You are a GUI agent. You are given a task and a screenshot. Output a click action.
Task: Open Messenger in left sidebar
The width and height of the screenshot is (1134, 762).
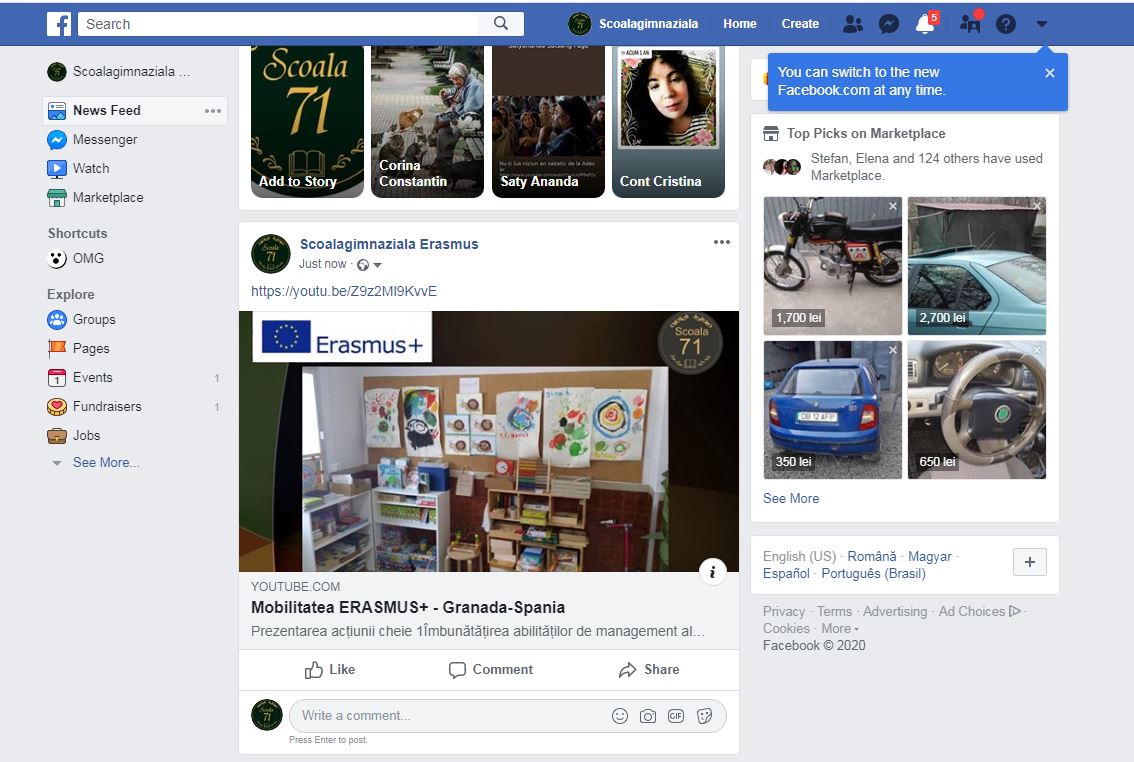(x=92, y=140)
